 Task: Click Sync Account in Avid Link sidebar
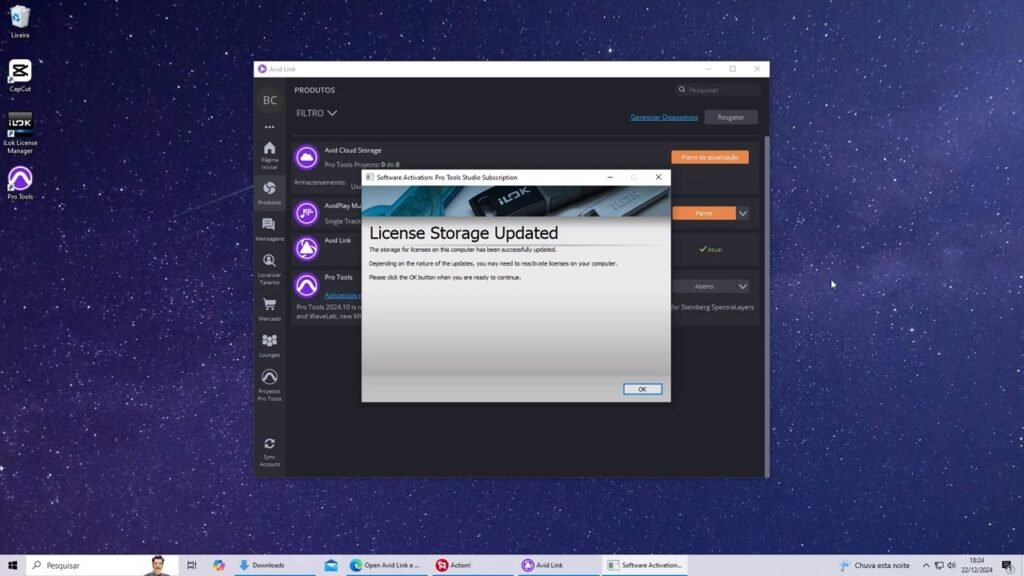pyautogui.click(x=269, y=452)
